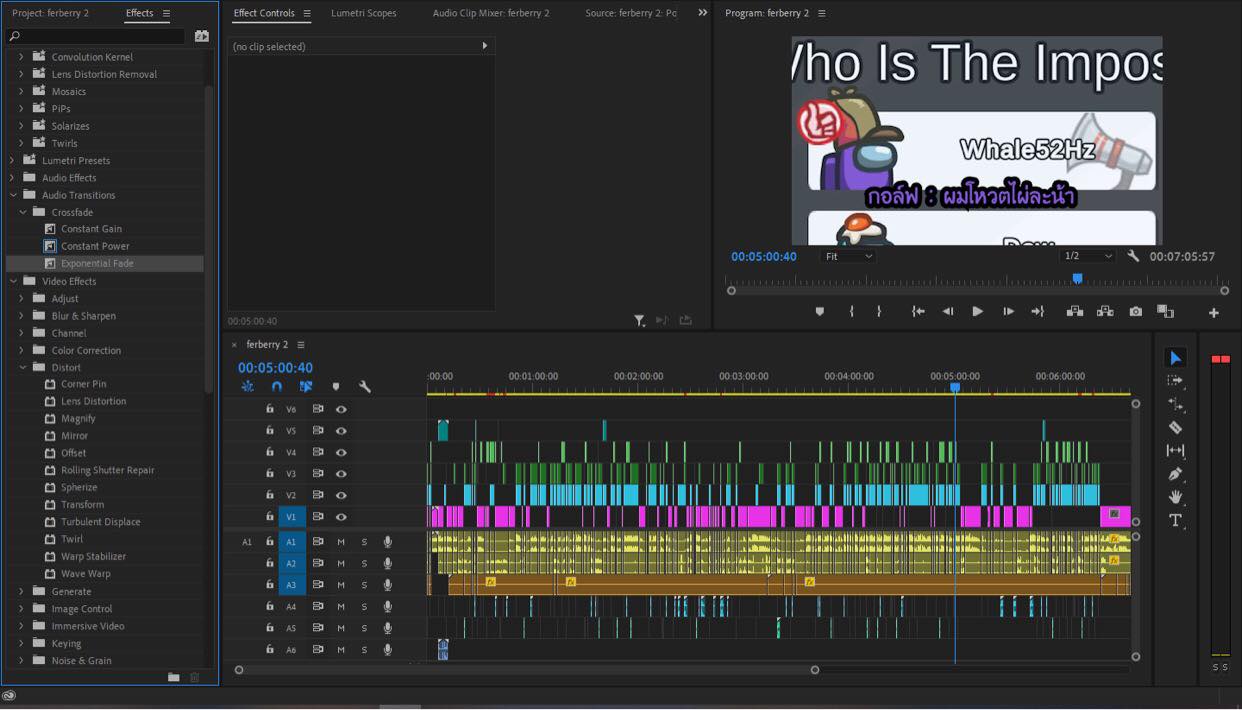Open the Fit zoom level dropdown
Image resolution: width=1242 pixels, height=710 pixels.
[x=848, y=256]
